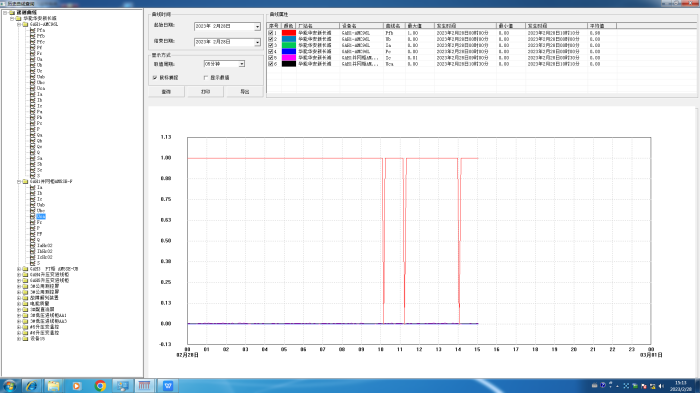Enable the 显示数值 checkbox
700x393 pixels.
click(206, 78)
